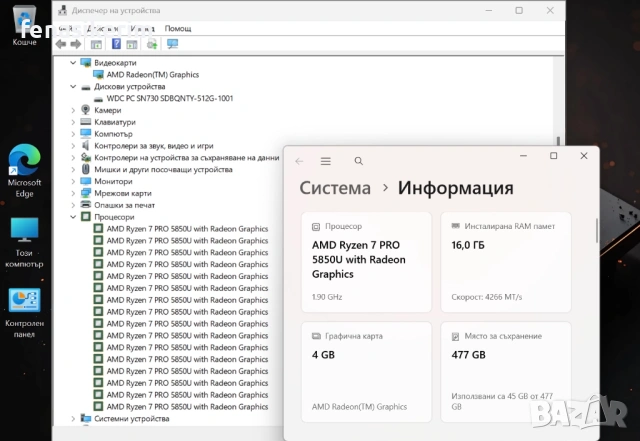Open the Процесор info card
The image size is (640, 441).
(367, 262)
